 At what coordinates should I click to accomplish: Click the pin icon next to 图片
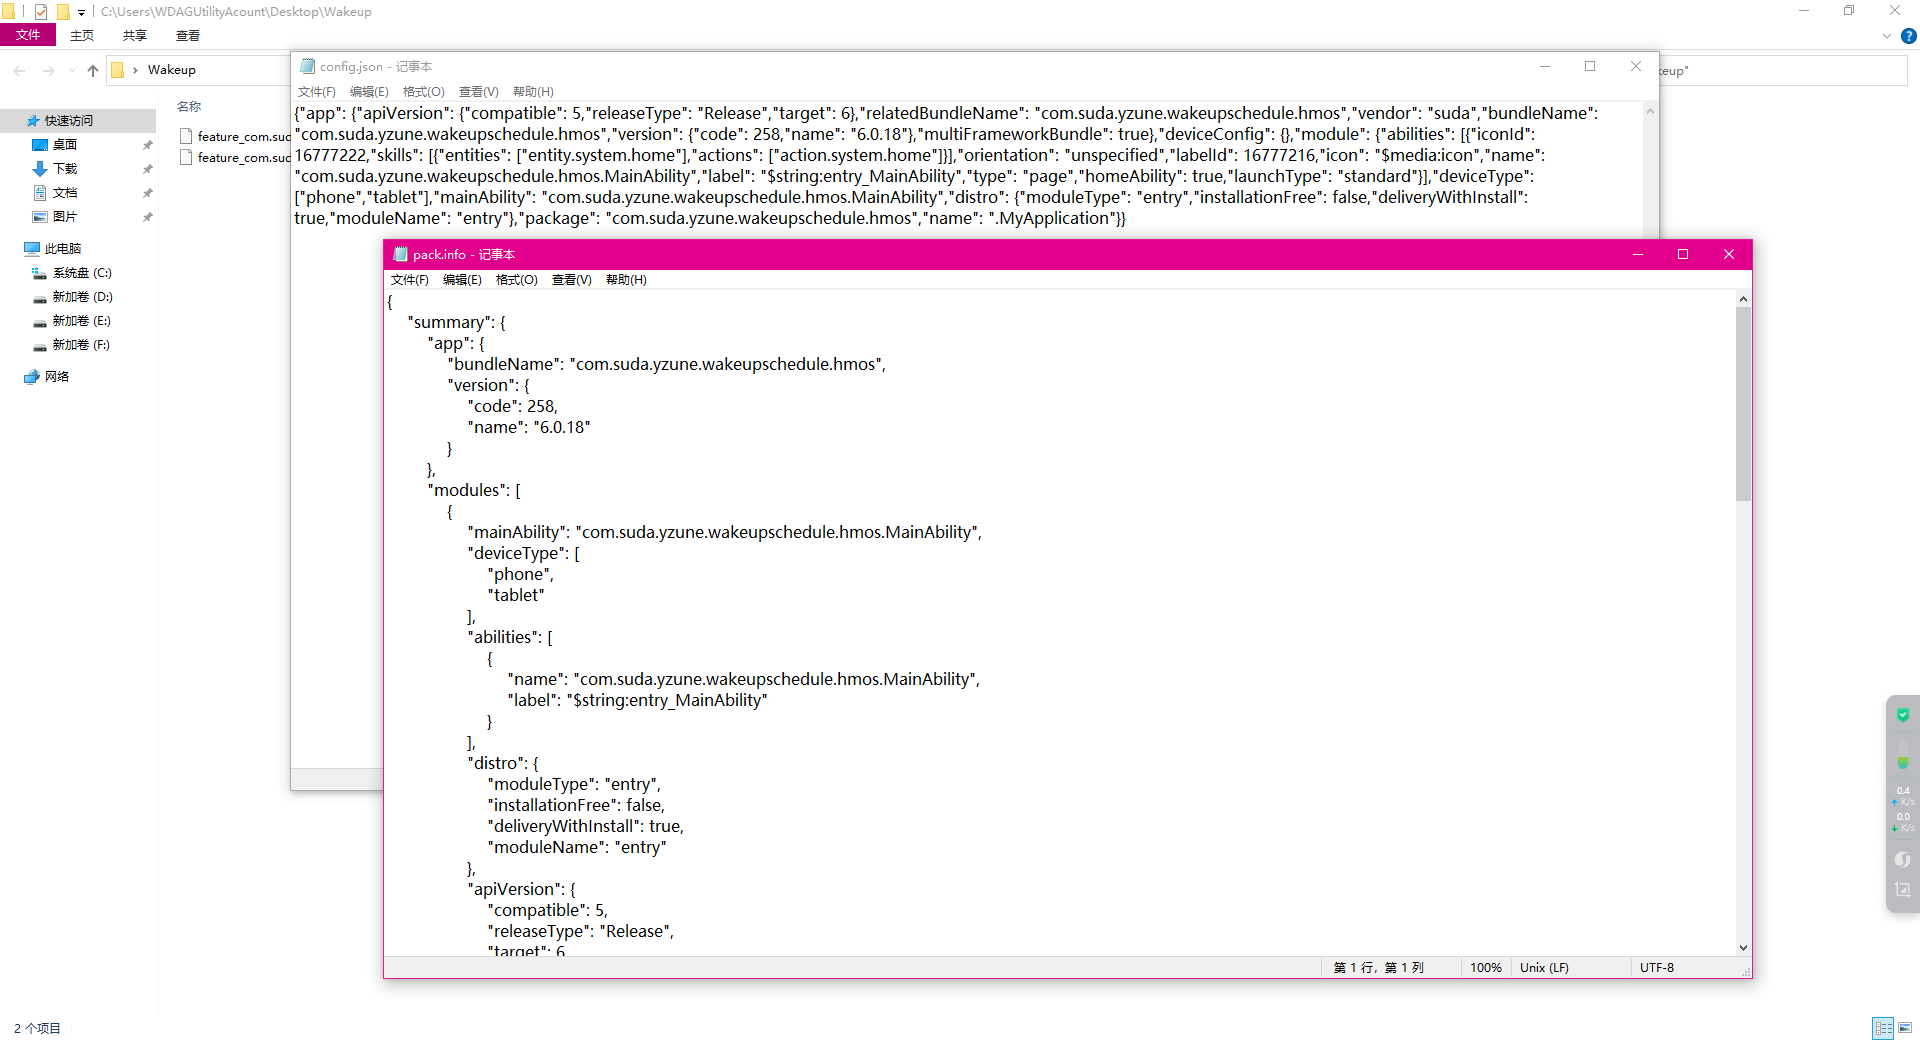coord(147,217)
